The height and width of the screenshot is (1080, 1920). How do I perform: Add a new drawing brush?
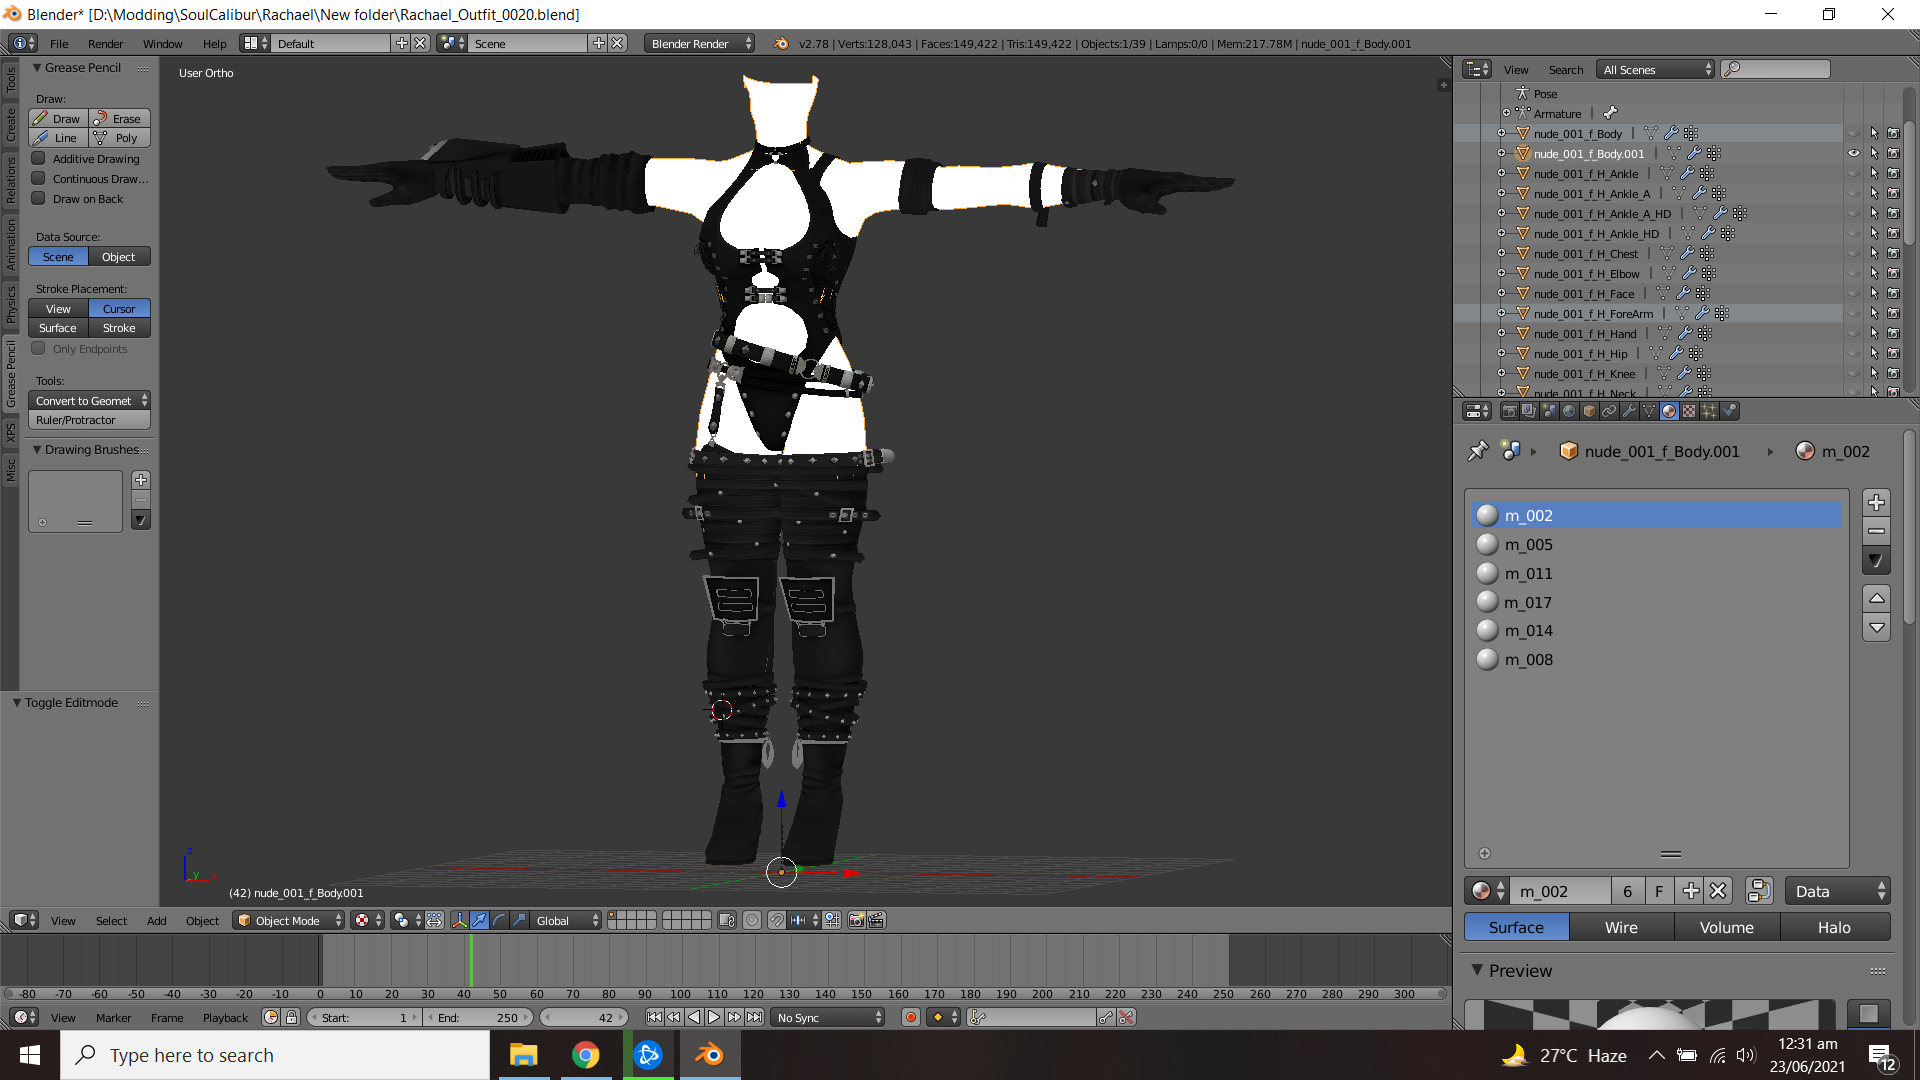tap(141, 480)
